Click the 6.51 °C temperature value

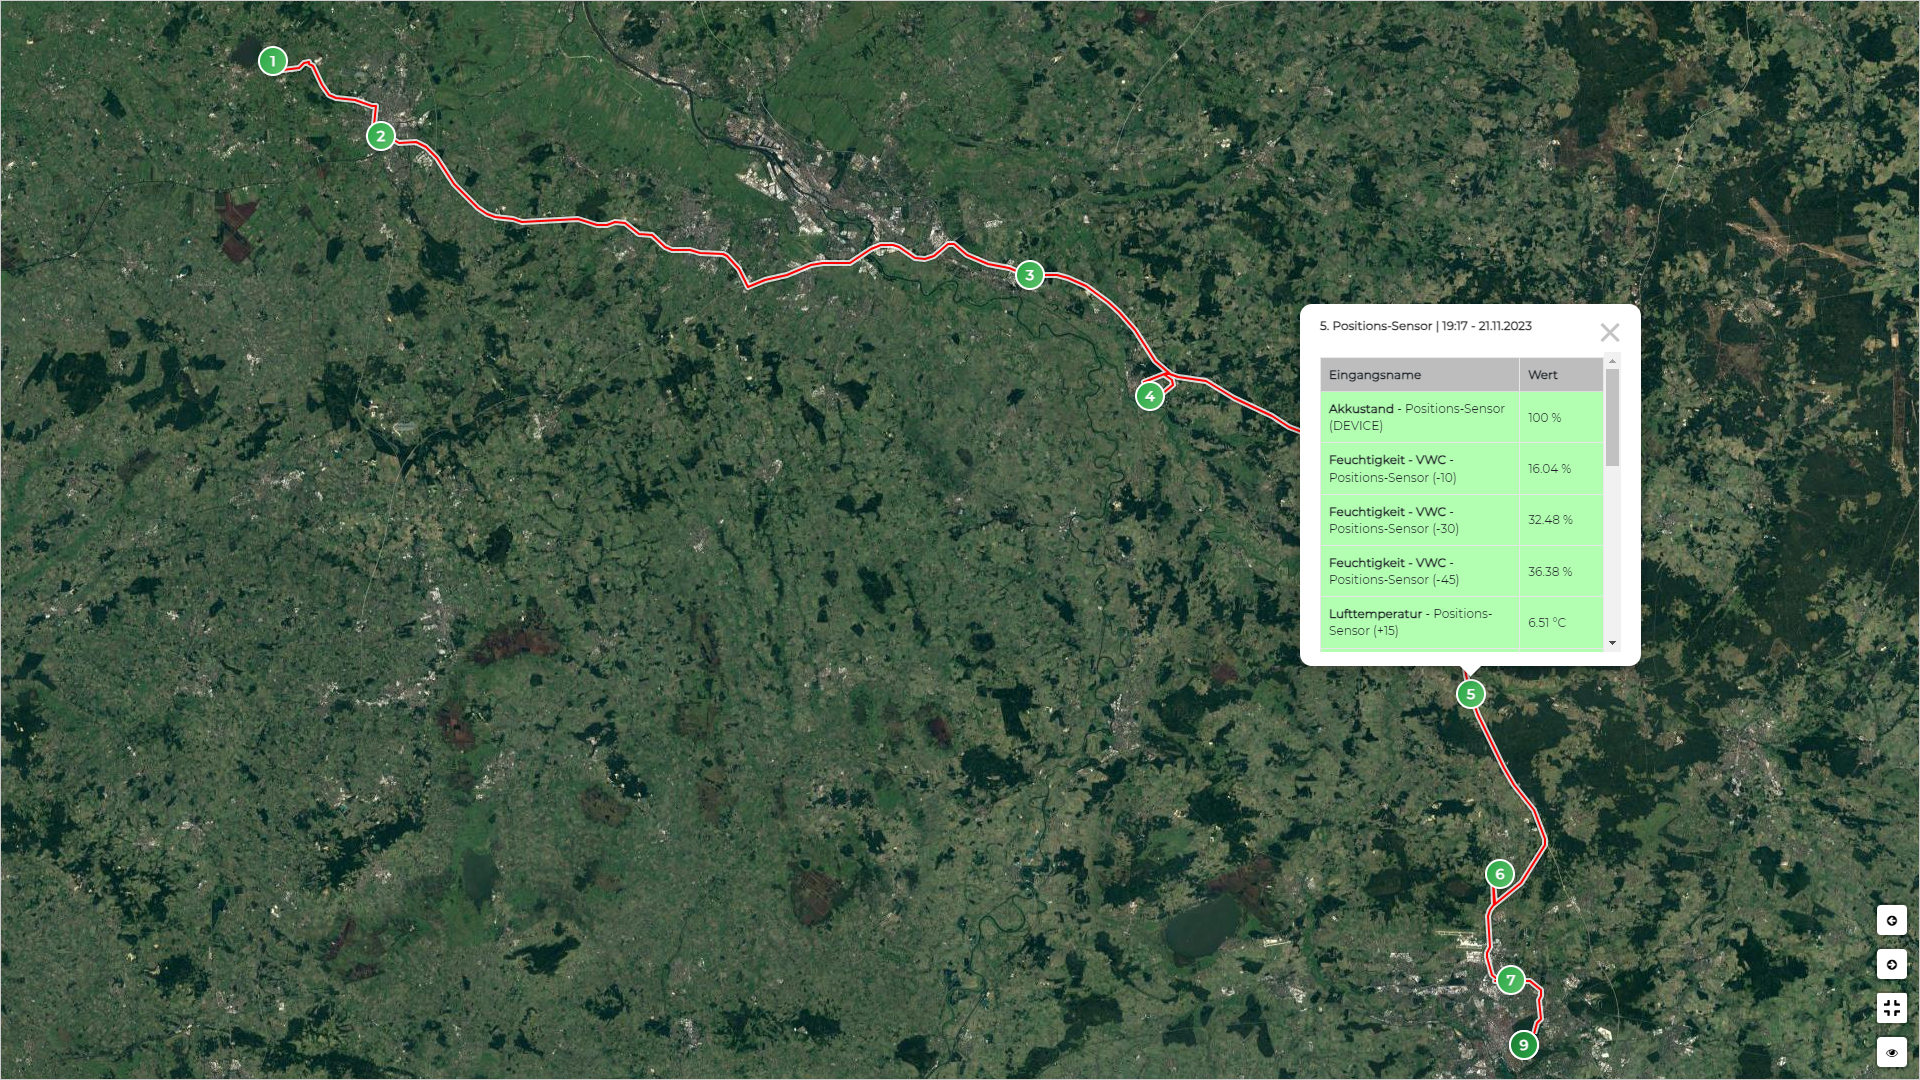(x=1547, y=623)
